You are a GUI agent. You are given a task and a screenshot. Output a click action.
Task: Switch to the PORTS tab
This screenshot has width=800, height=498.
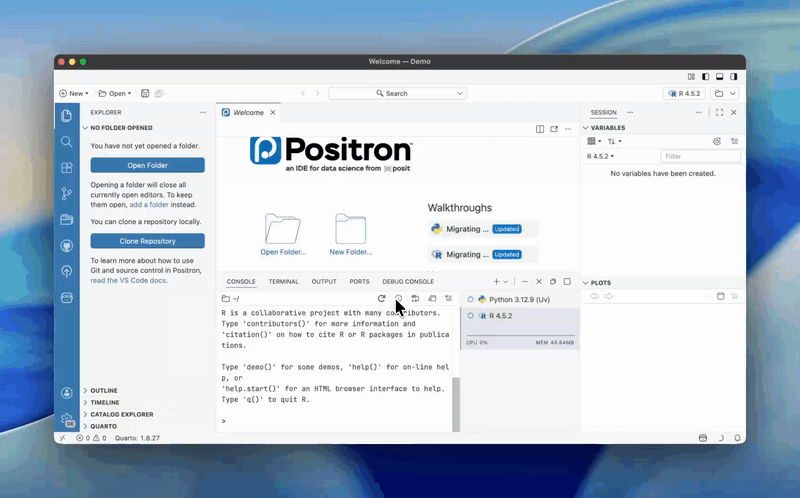[359, 282]
